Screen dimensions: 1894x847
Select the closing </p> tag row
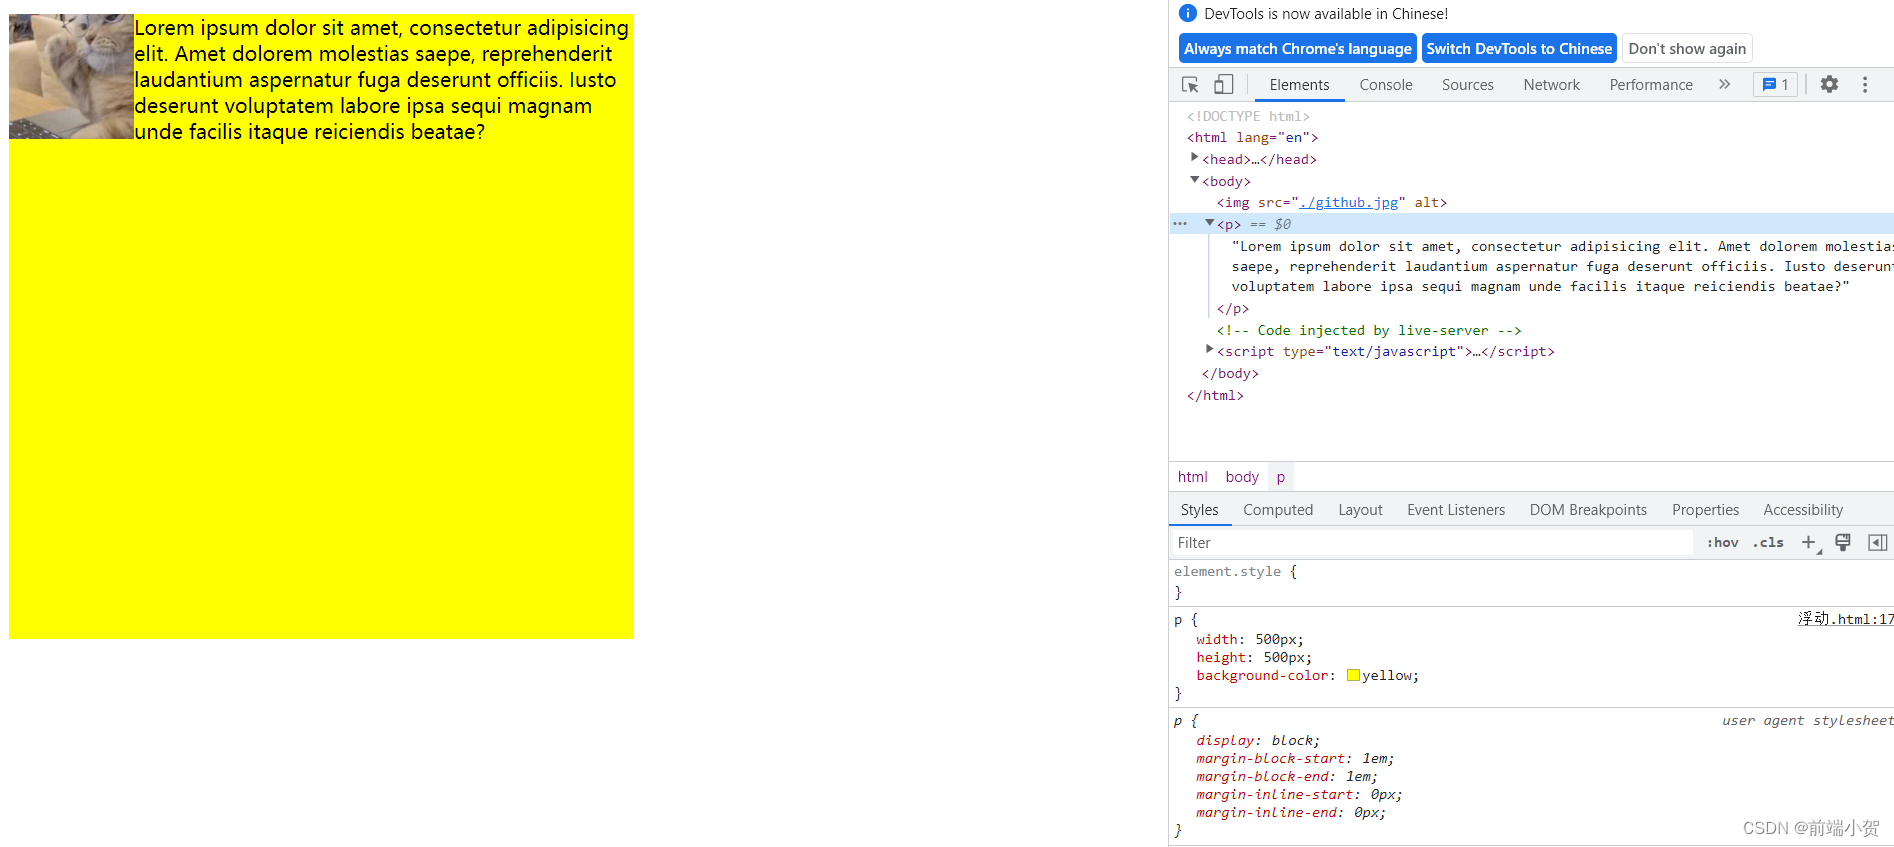point(1233,308)
